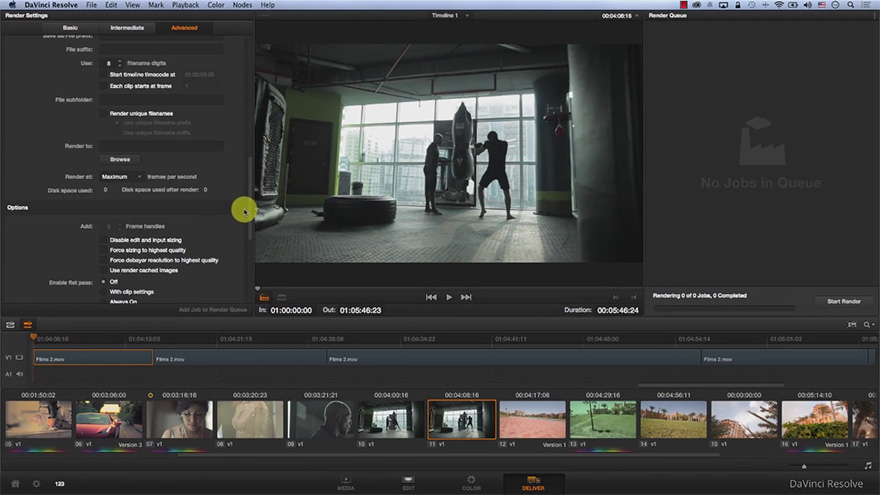
Task: Select clip 05 thumbnail
Action: click(38, 419)
